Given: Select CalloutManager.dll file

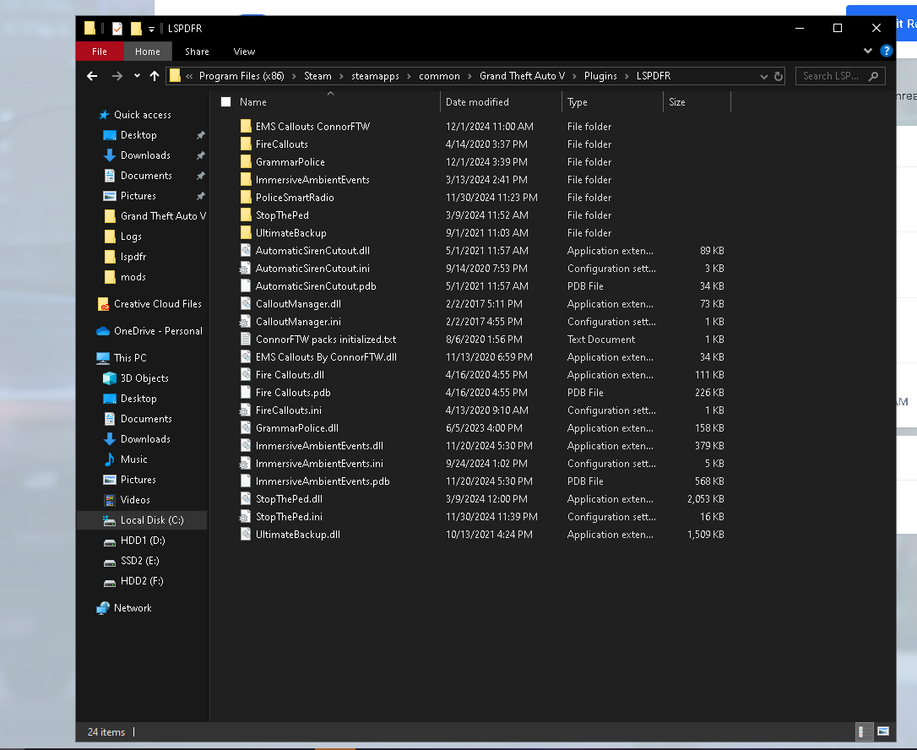Looking at the screenshot, I should pos(298,304).
